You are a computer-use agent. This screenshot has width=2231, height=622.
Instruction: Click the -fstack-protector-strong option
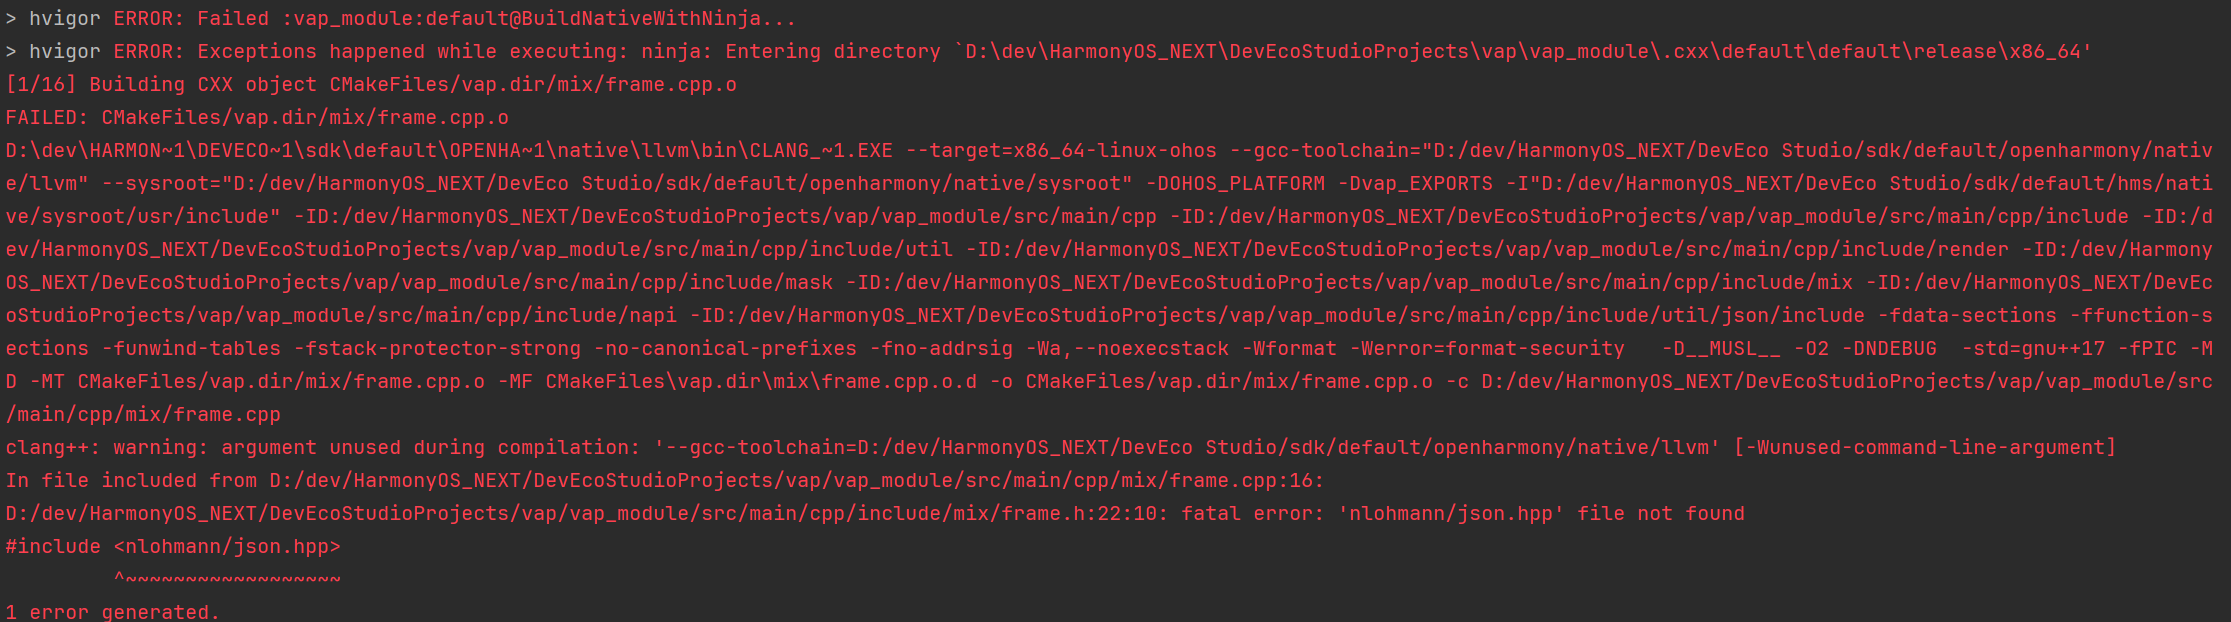(x=437, y=348)
